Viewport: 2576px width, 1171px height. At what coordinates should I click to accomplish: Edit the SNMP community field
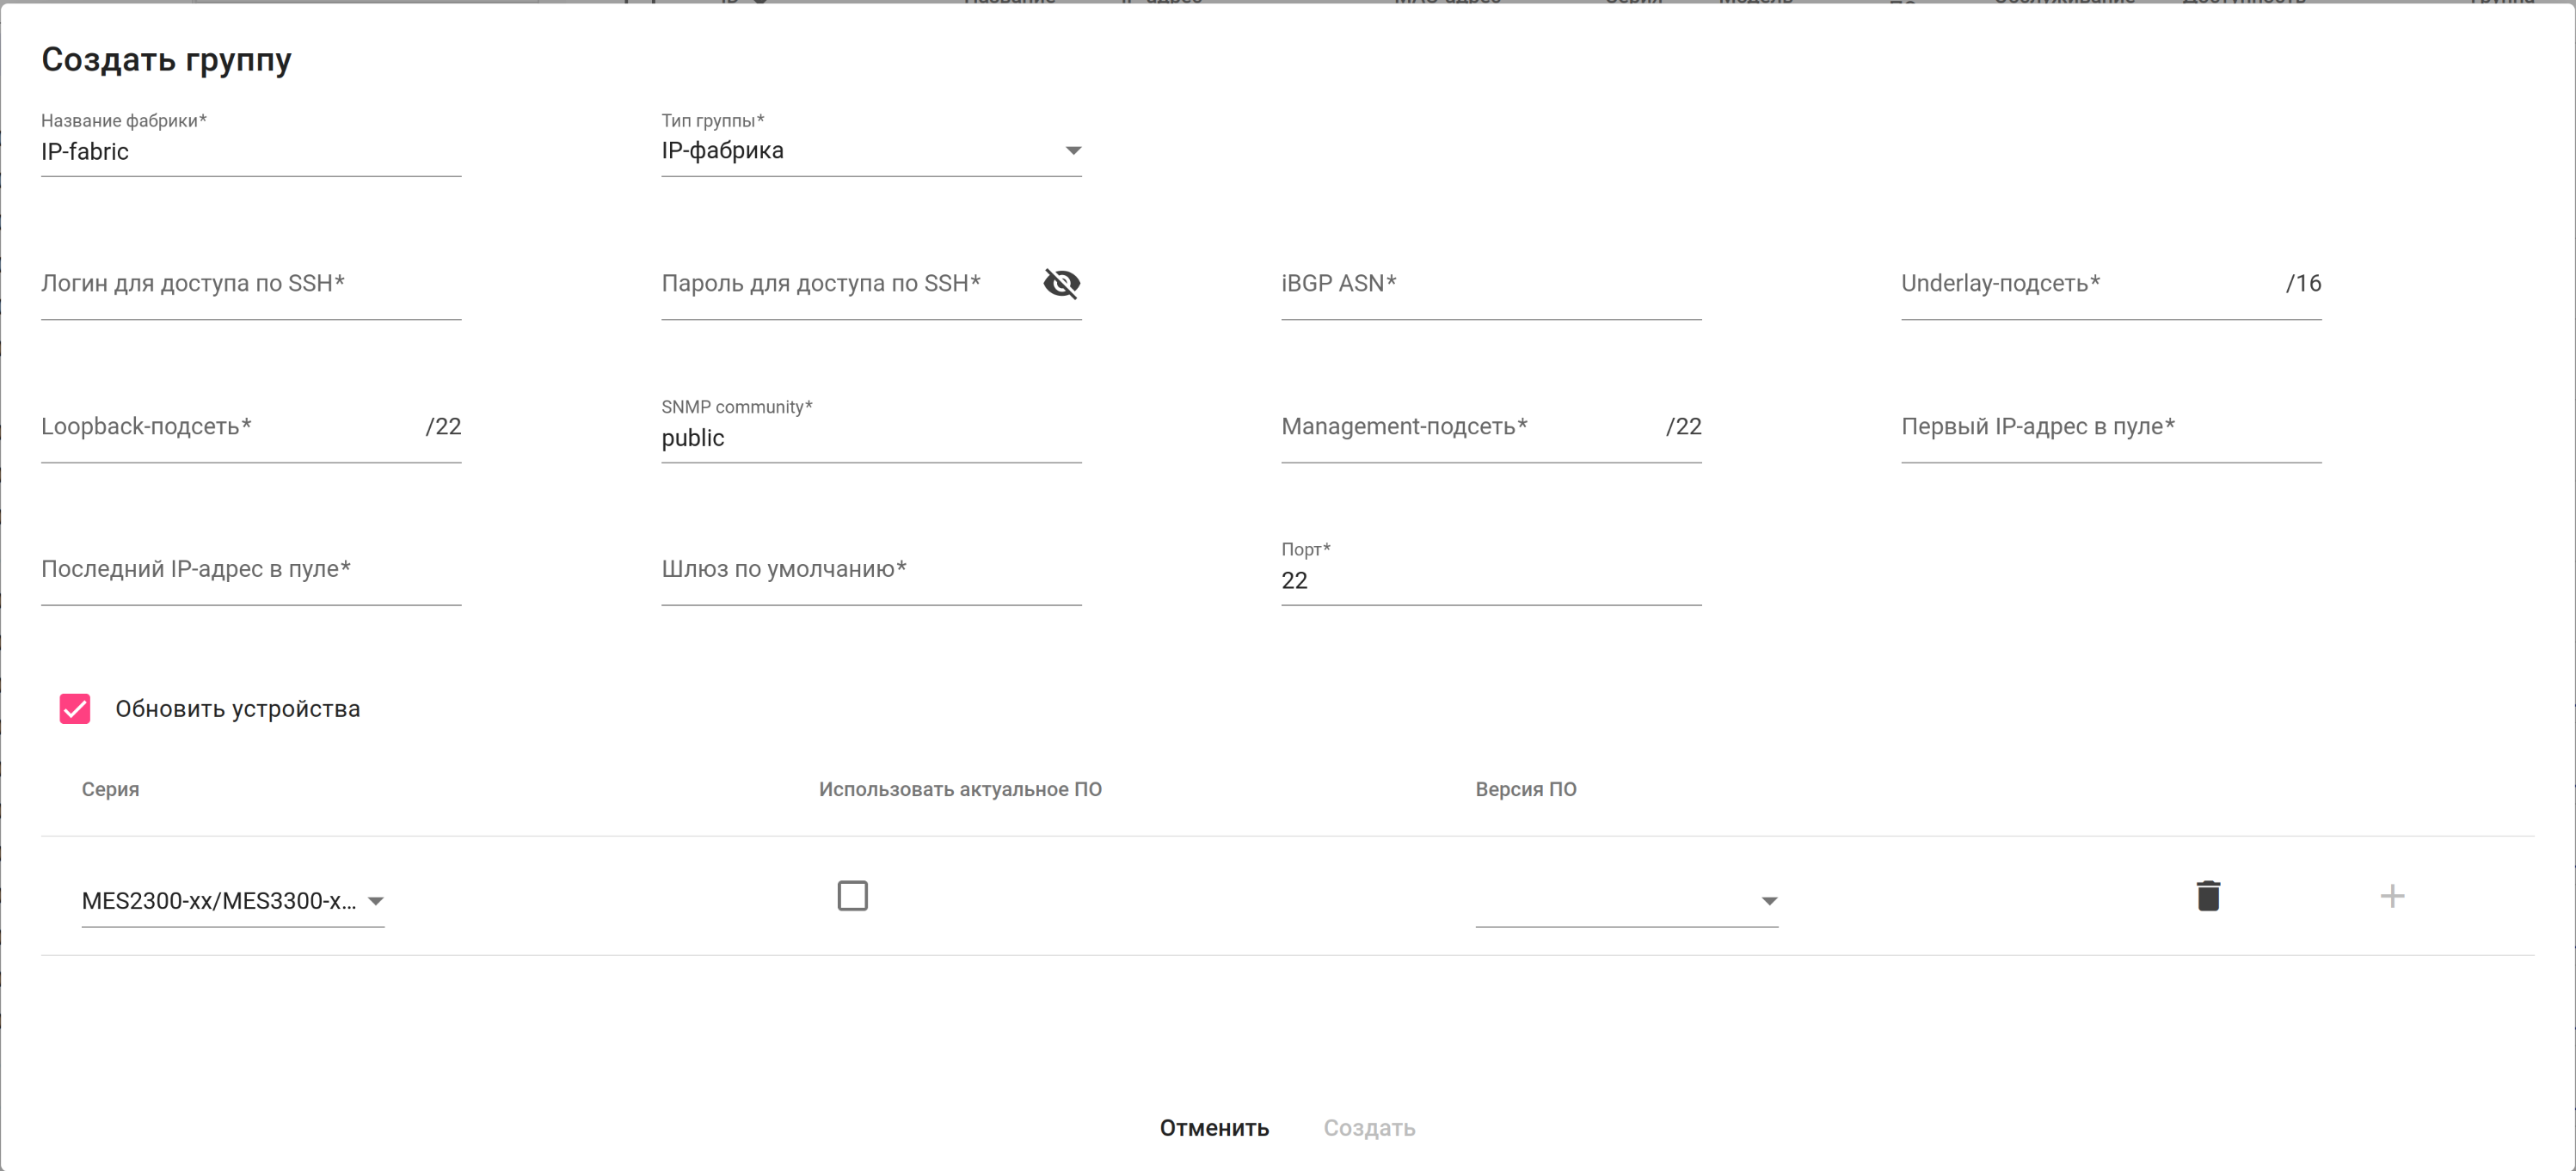coord(870,438)
